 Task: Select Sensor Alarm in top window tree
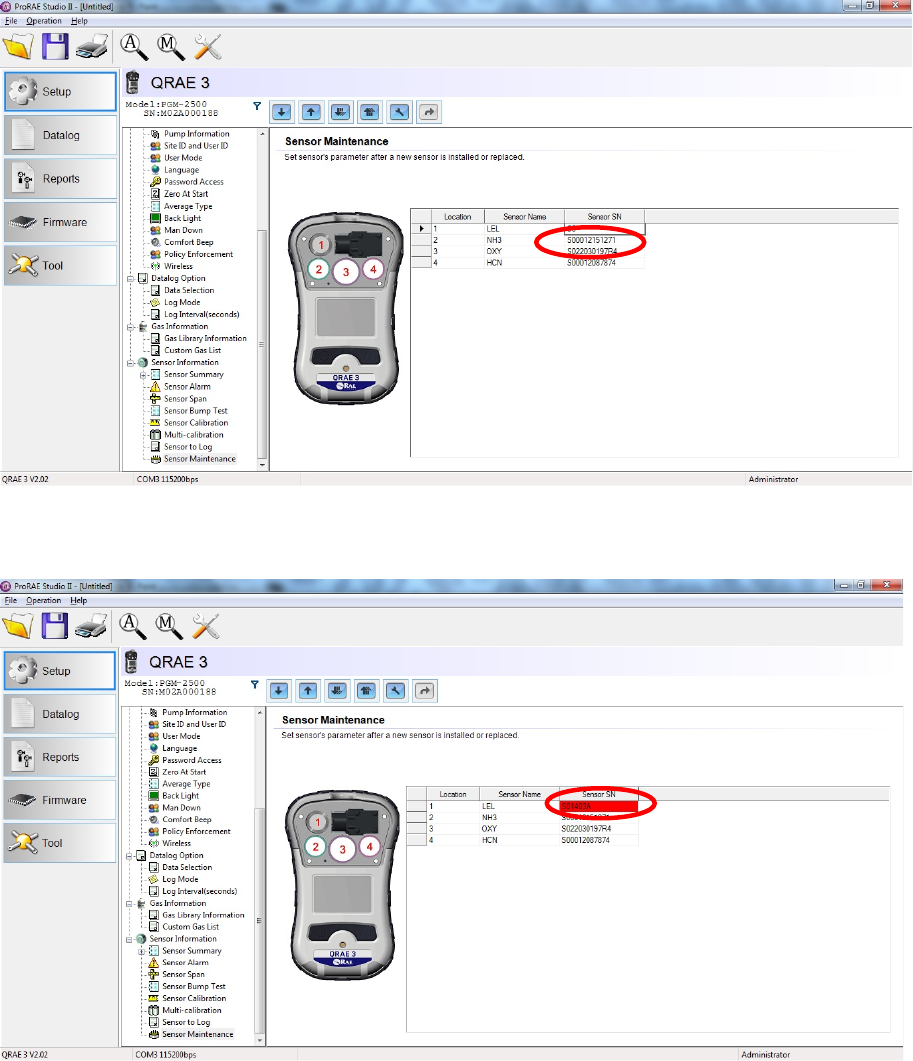(187, 387)
